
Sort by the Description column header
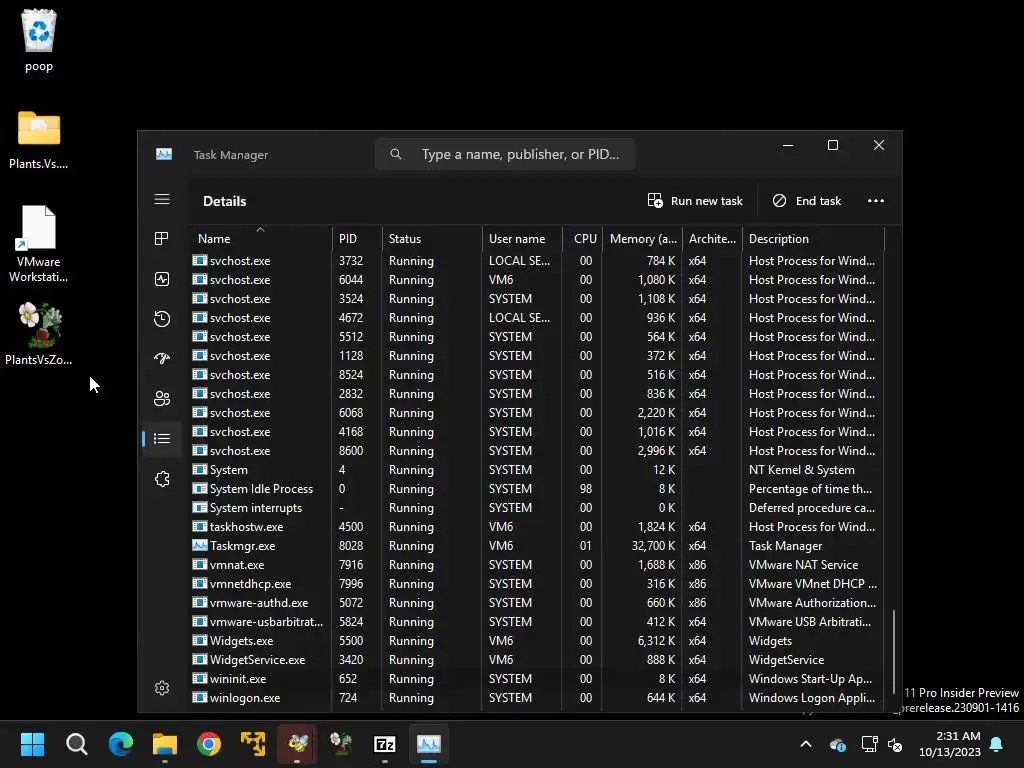(x=813, y=238)
